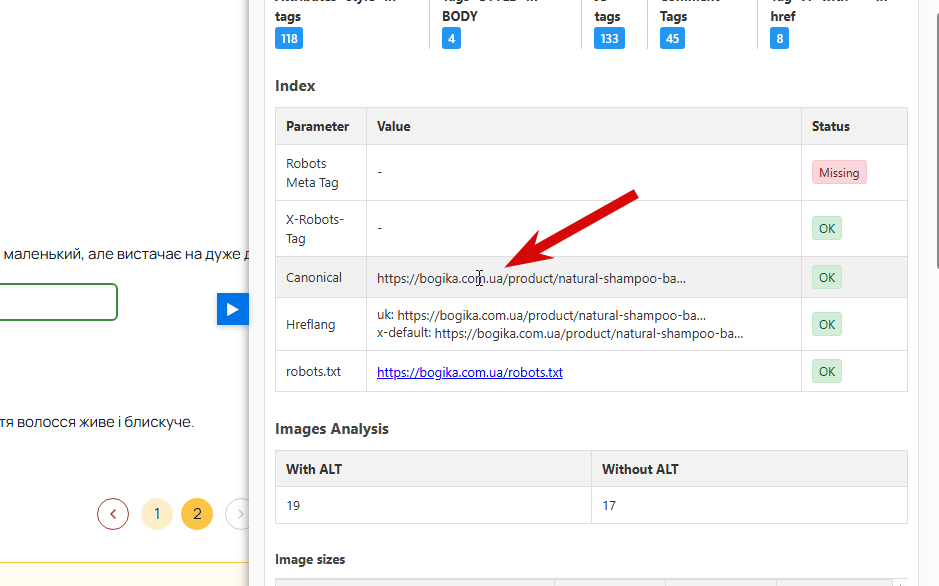Viewport: 939px width, 586px height.
Task: Click the OK status for X-Robots-Tag
Action: 827,228
